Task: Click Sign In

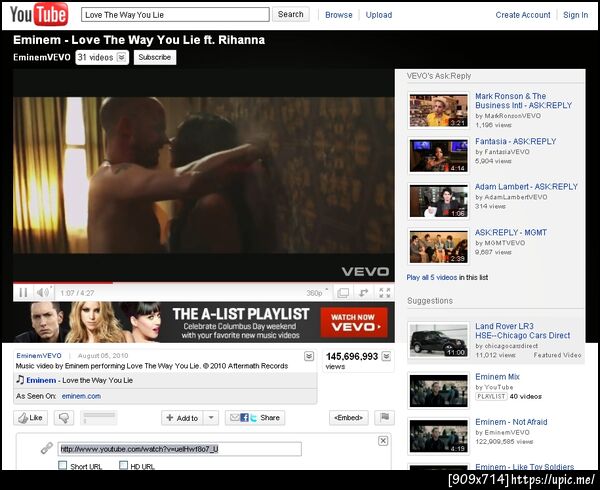Action: point(576,15)
